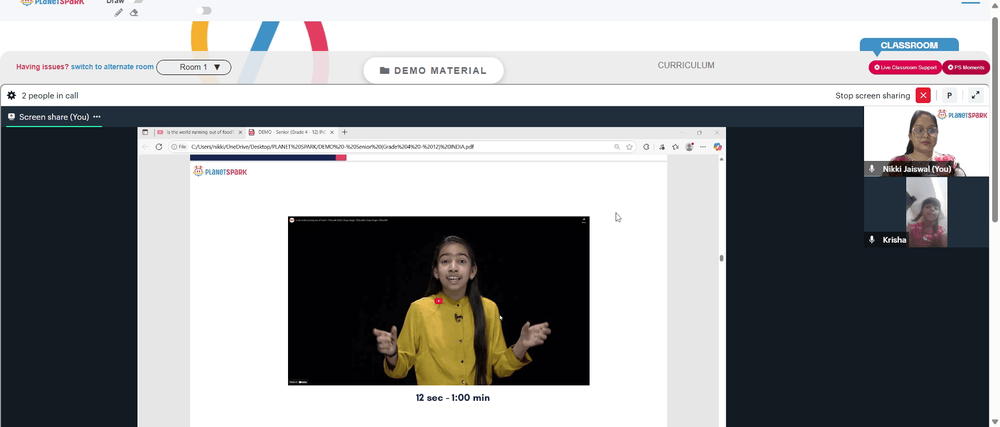The image size is (1000, 427).
Task: Open the favorites list icon
Action: click(x=675, y=147)
